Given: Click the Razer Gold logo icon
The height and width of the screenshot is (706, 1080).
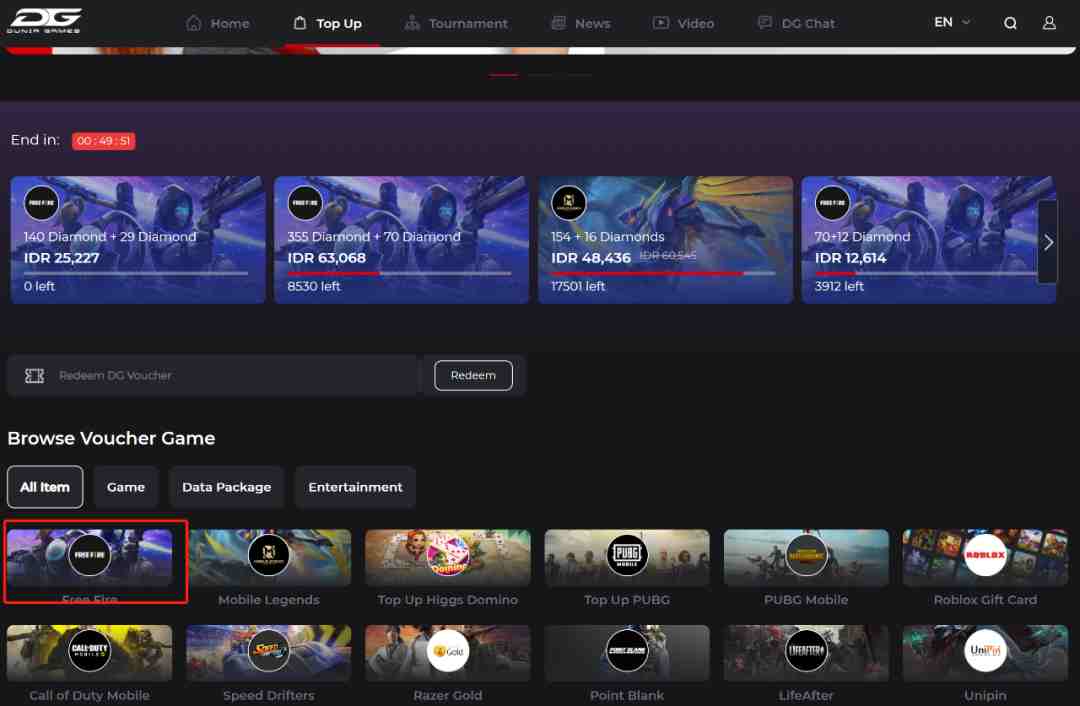Looking at the screenshot, I should tap(448, 650).
